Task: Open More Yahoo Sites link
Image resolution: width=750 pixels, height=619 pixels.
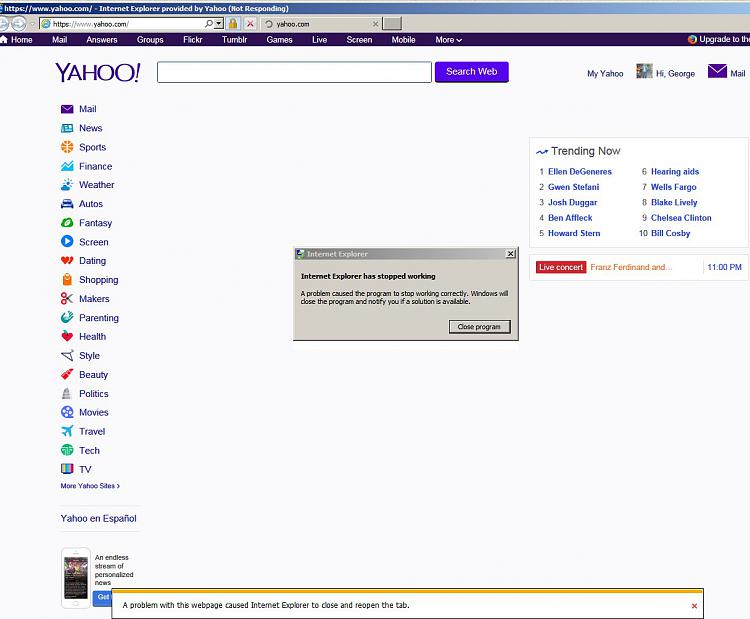Action: [x=90, y=486]
